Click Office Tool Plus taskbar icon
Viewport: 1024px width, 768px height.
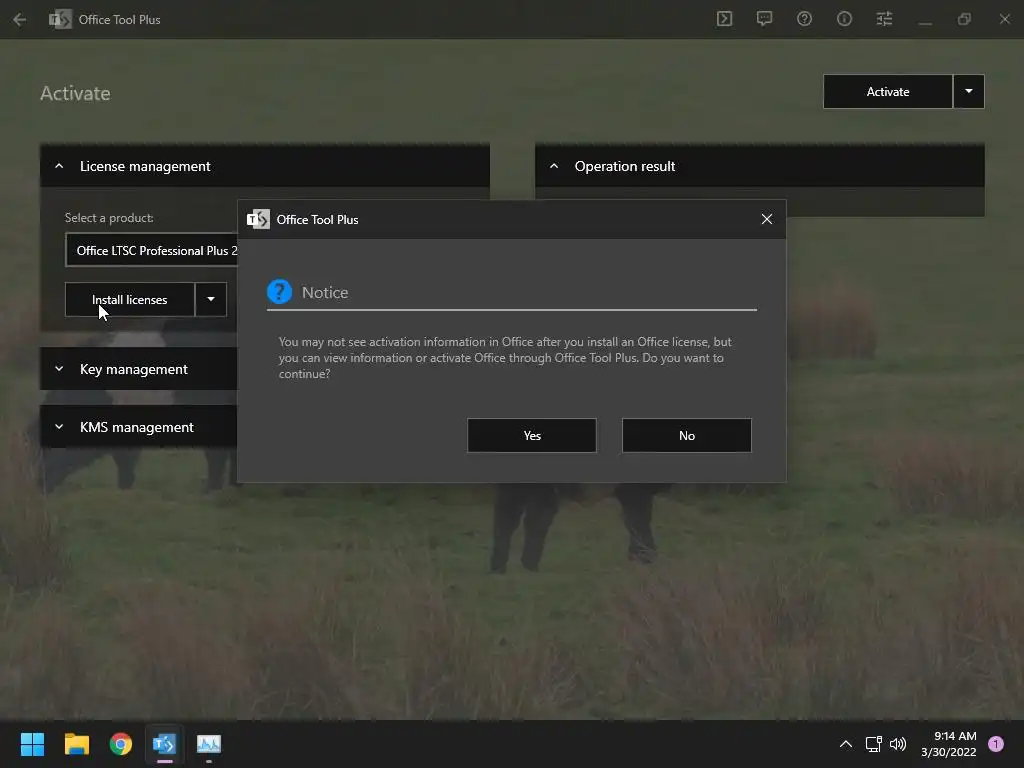tap(165, 744)
